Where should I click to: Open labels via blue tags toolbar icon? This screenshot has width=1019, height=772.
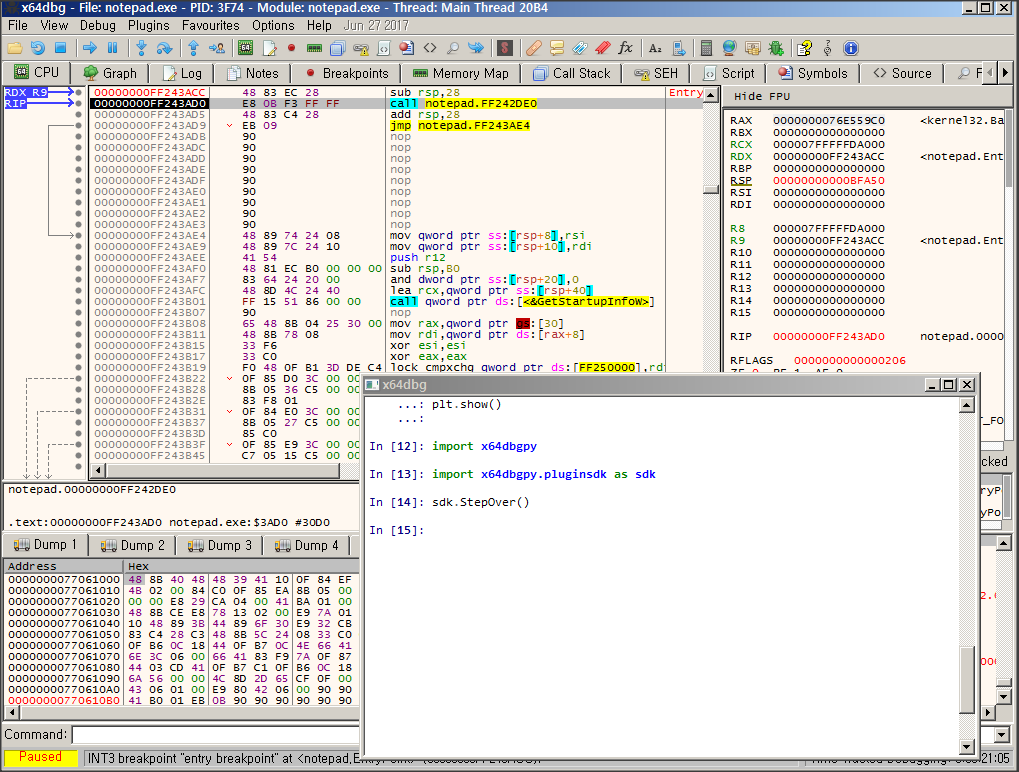pyautogui.click(x=580, y=48)
